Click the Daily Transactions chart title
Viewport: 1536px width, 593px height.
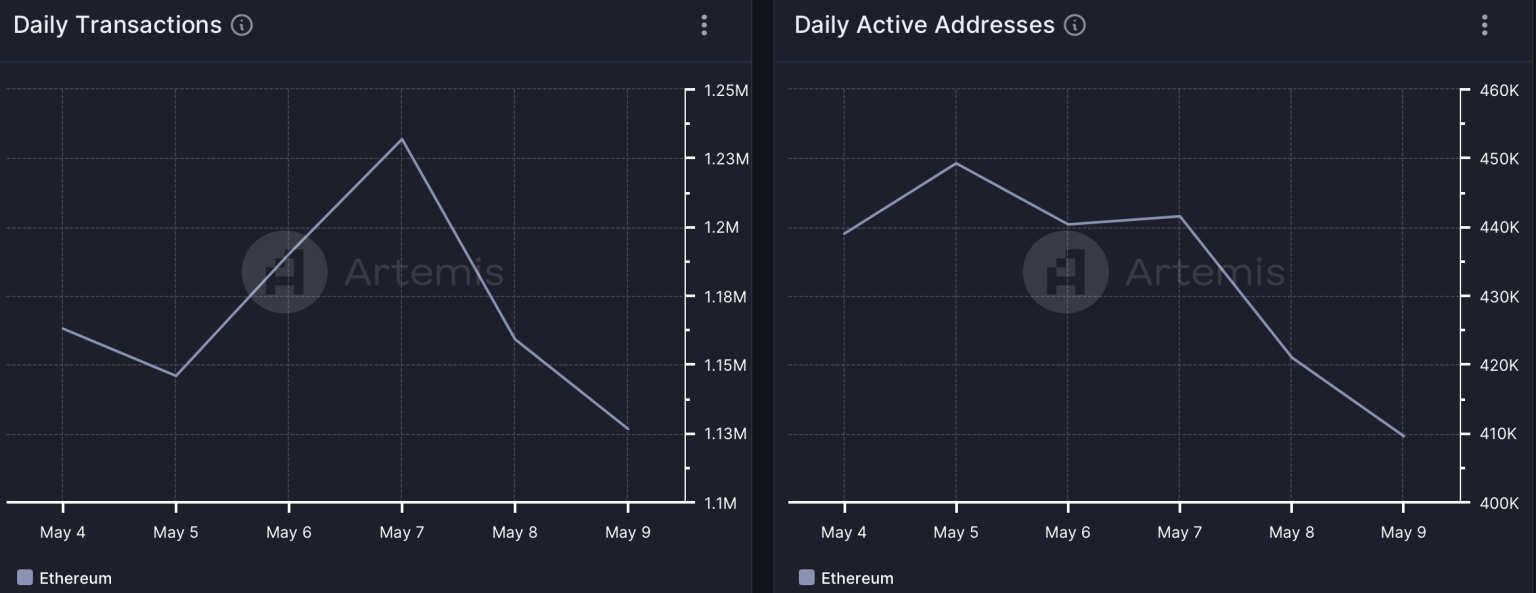coord(117,25)
